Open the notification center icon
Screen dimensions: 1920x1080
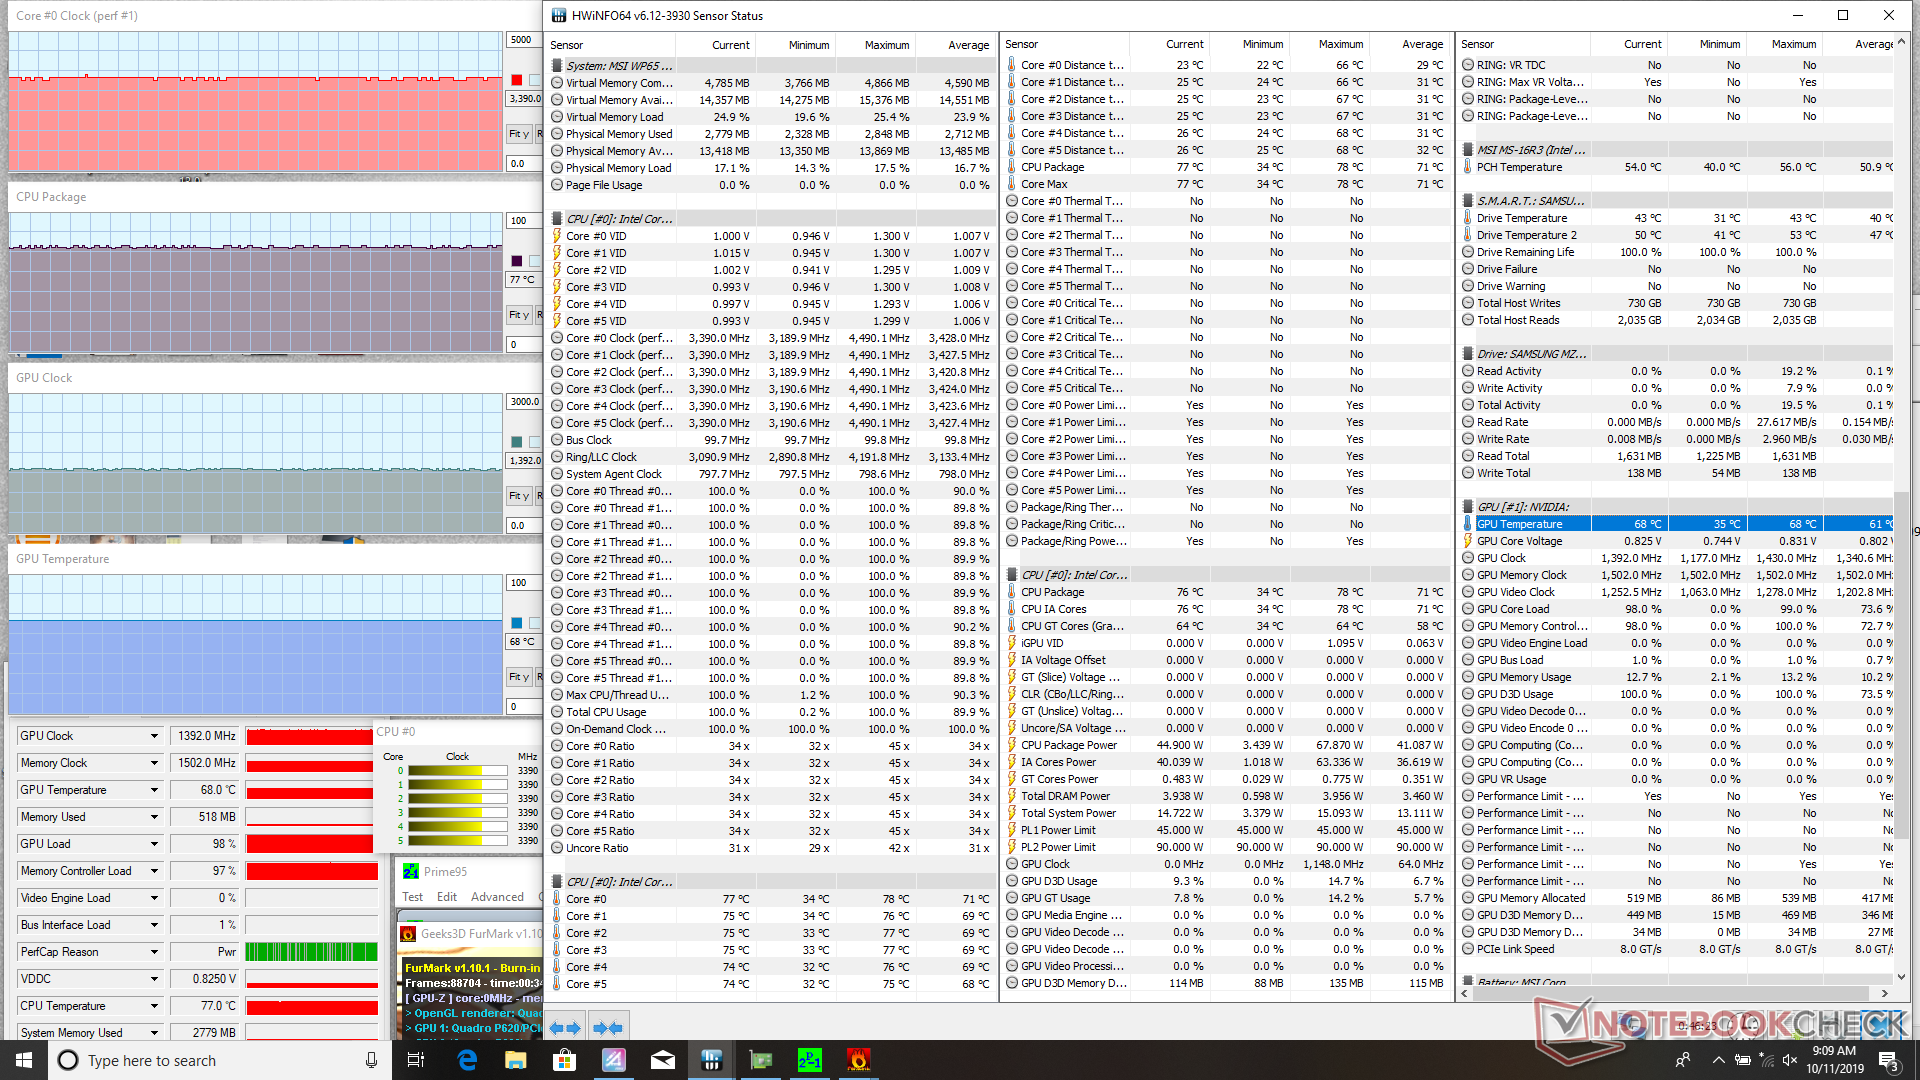point(1889,1060)
